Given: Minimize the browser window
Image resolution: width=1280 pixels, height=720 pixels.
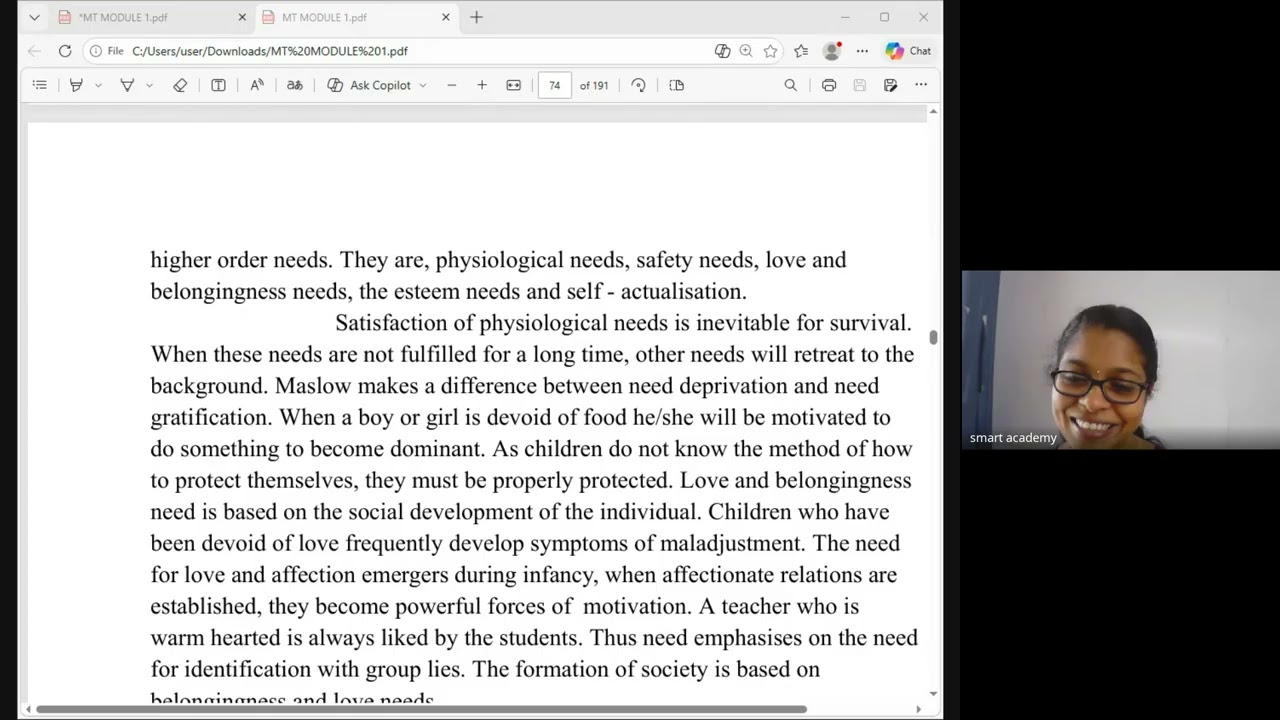Looking at the screenshot, I should (845, 17).
